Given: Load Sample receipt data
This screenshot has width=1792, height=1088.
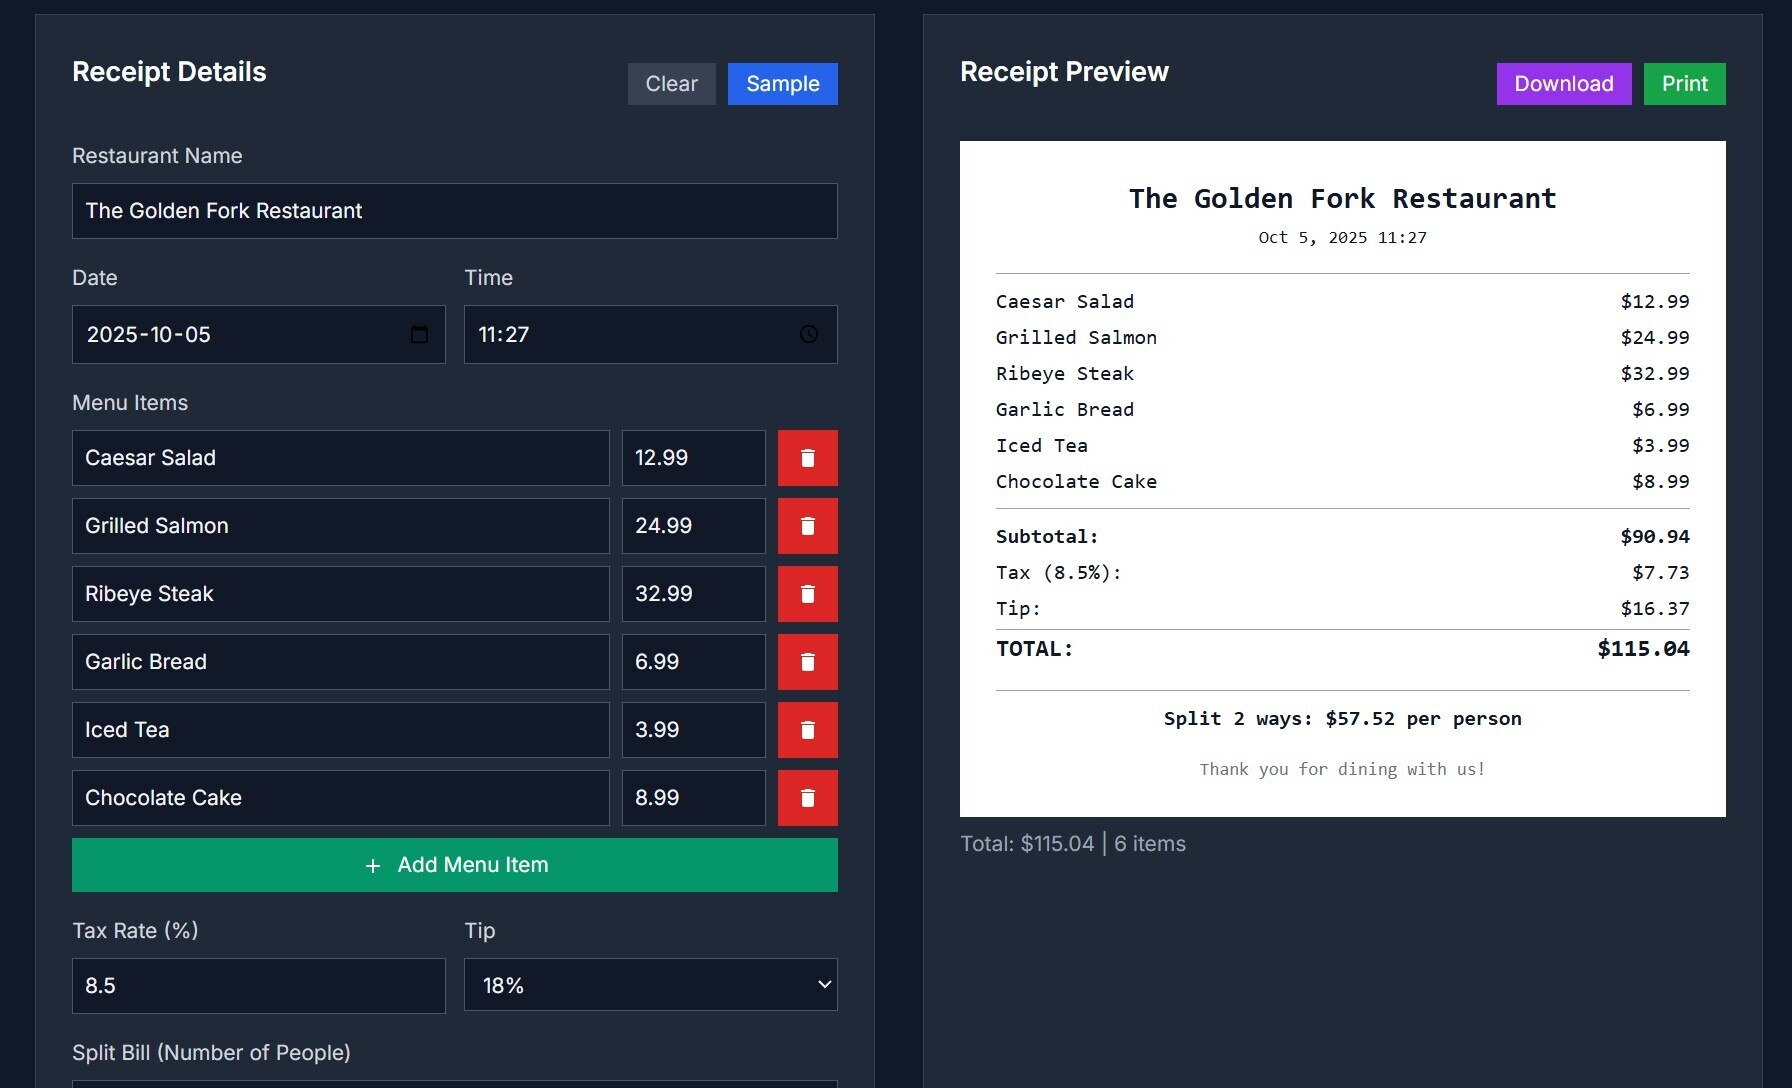Looking at the screenshot, I should pyautogui.click(x=782, y=84).
